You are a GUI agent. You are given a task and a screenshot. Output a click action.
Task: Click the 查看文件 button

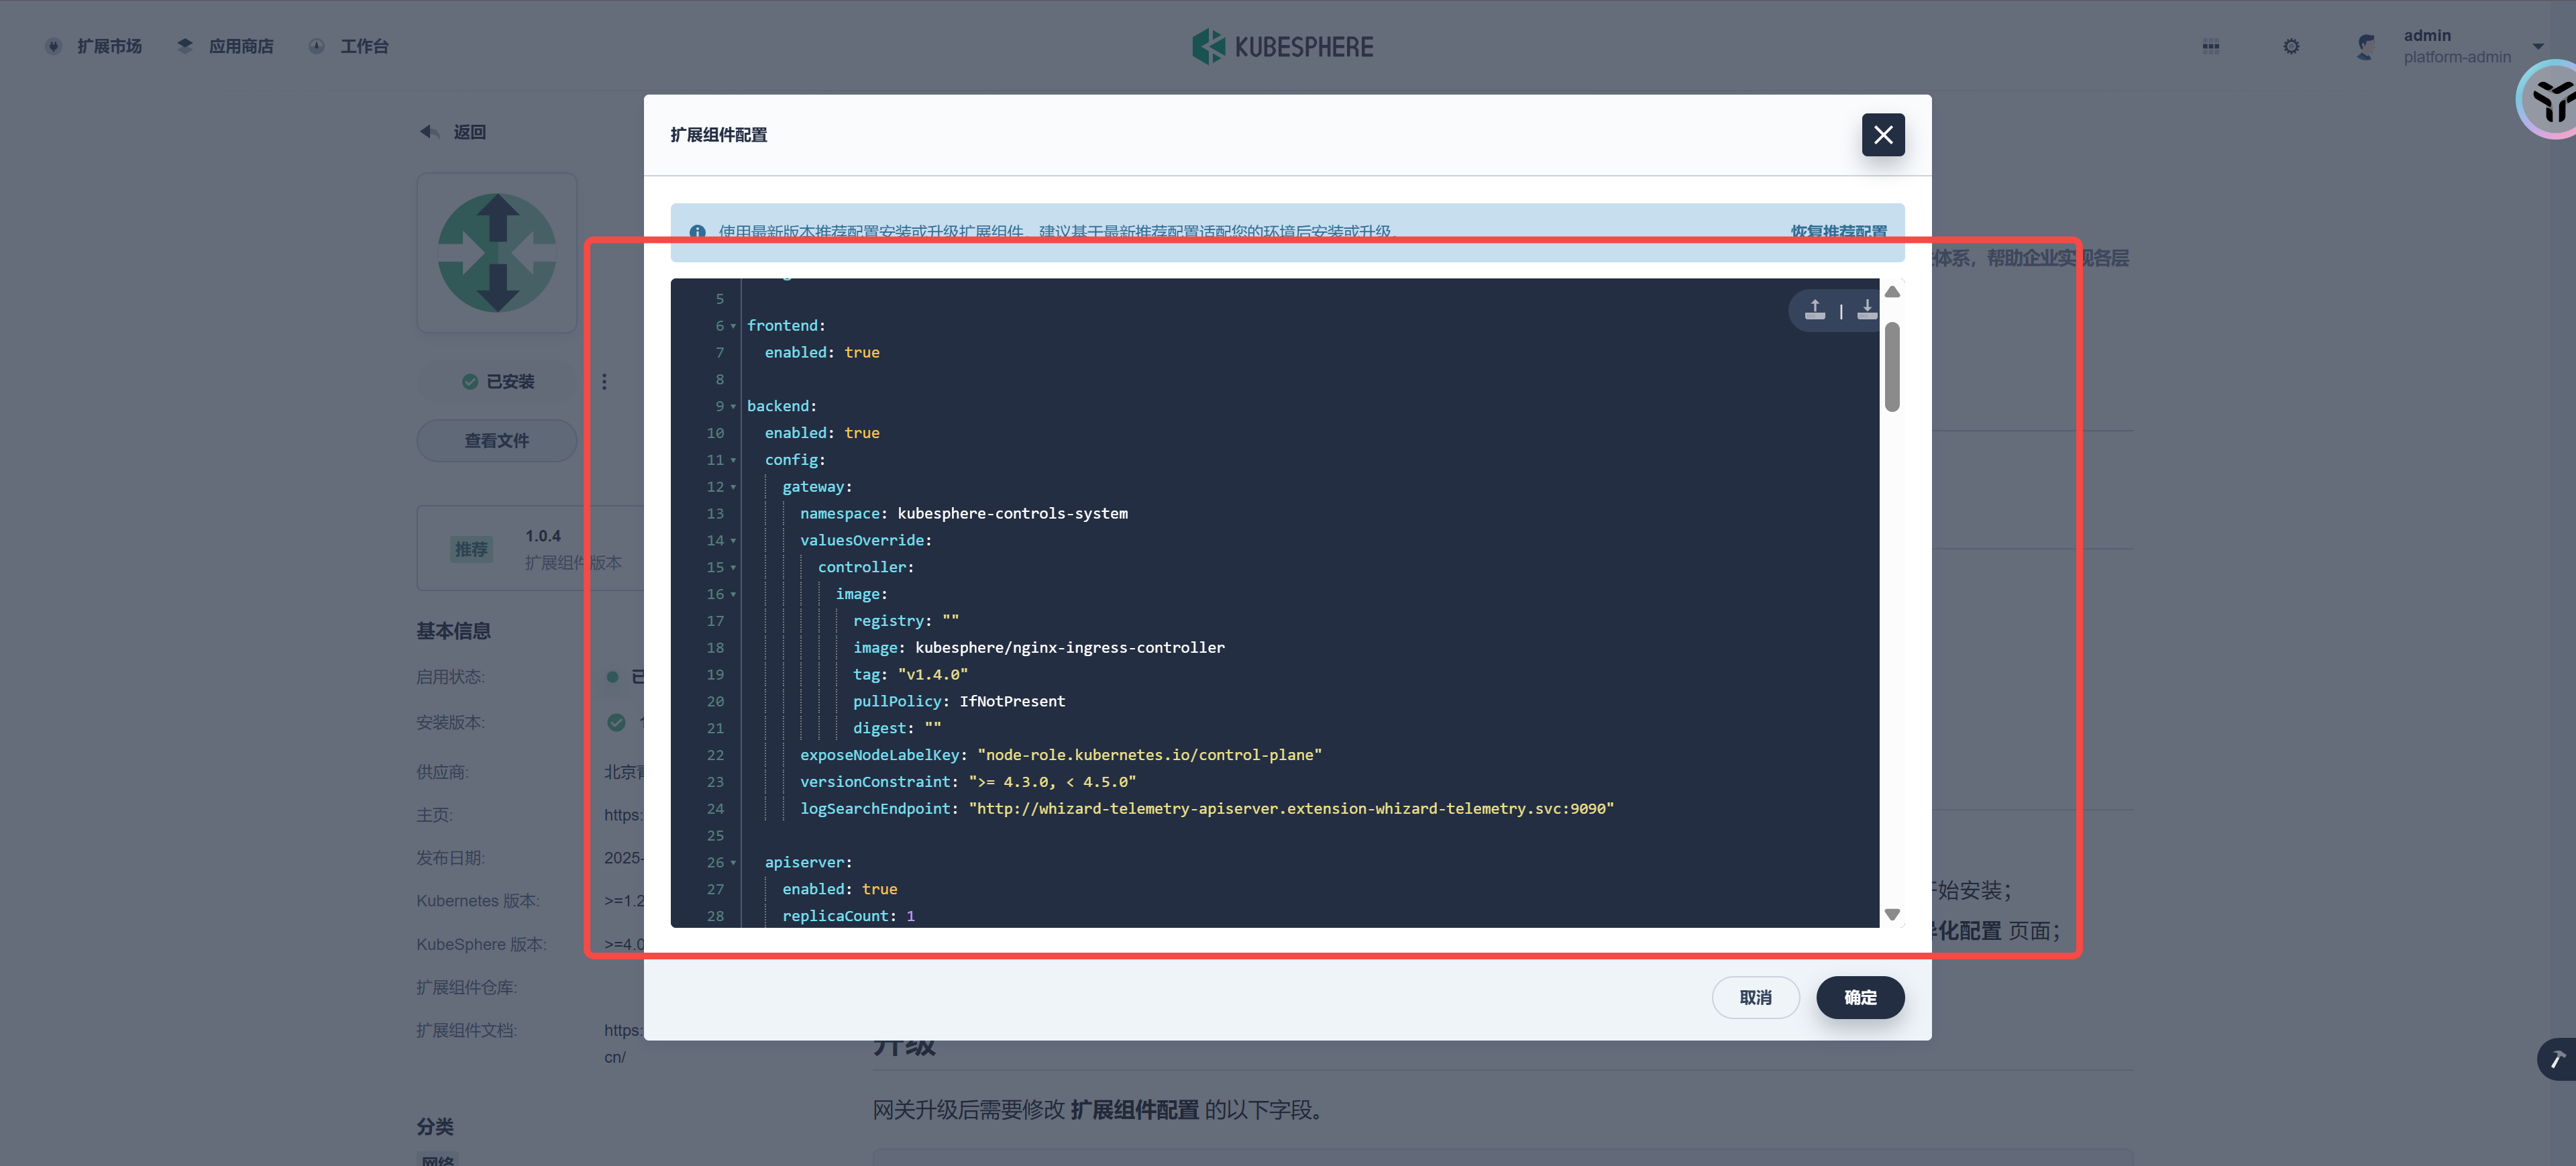pos(497,441)
